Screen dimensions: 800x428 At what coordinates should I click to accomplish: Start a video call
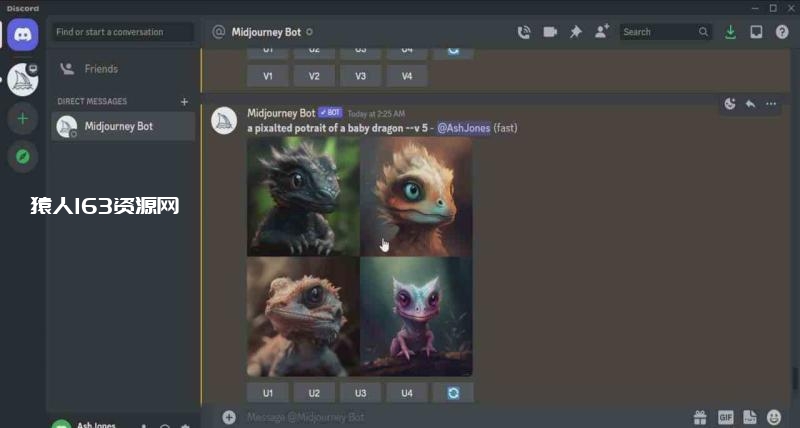point(550,32)
